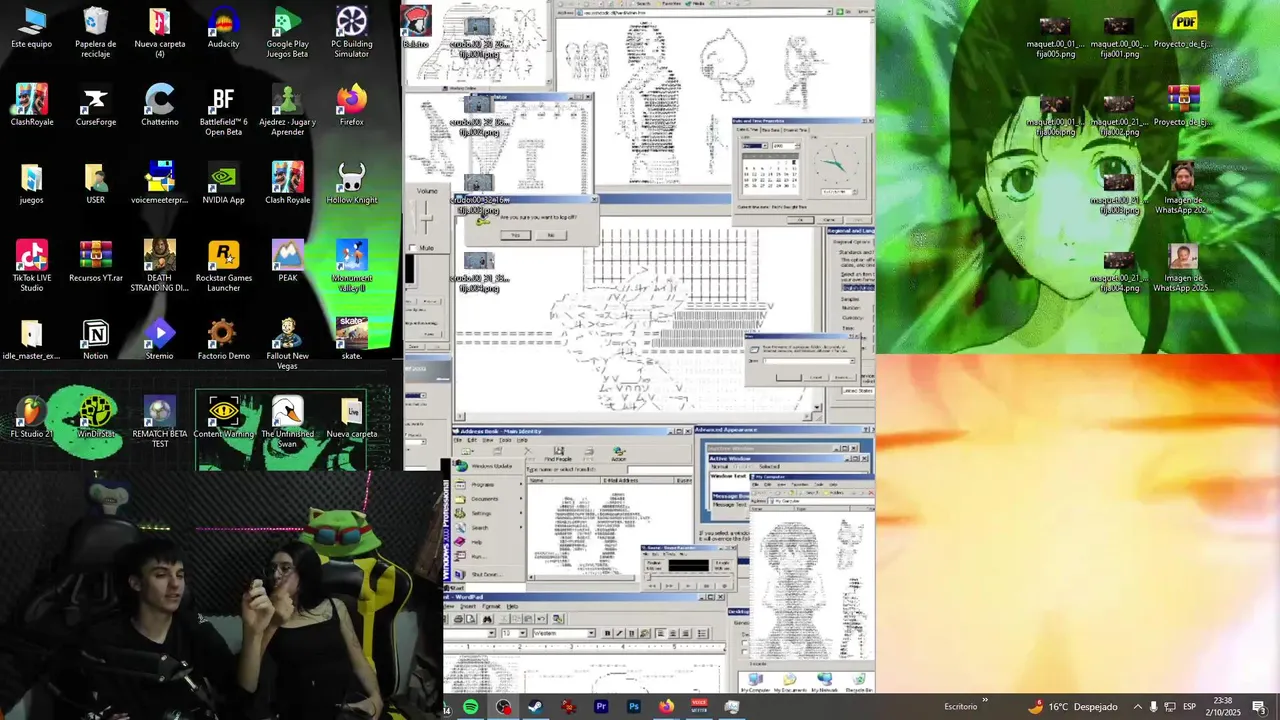Open Ajedrez - Jugar y Aprender

[287, 110]
